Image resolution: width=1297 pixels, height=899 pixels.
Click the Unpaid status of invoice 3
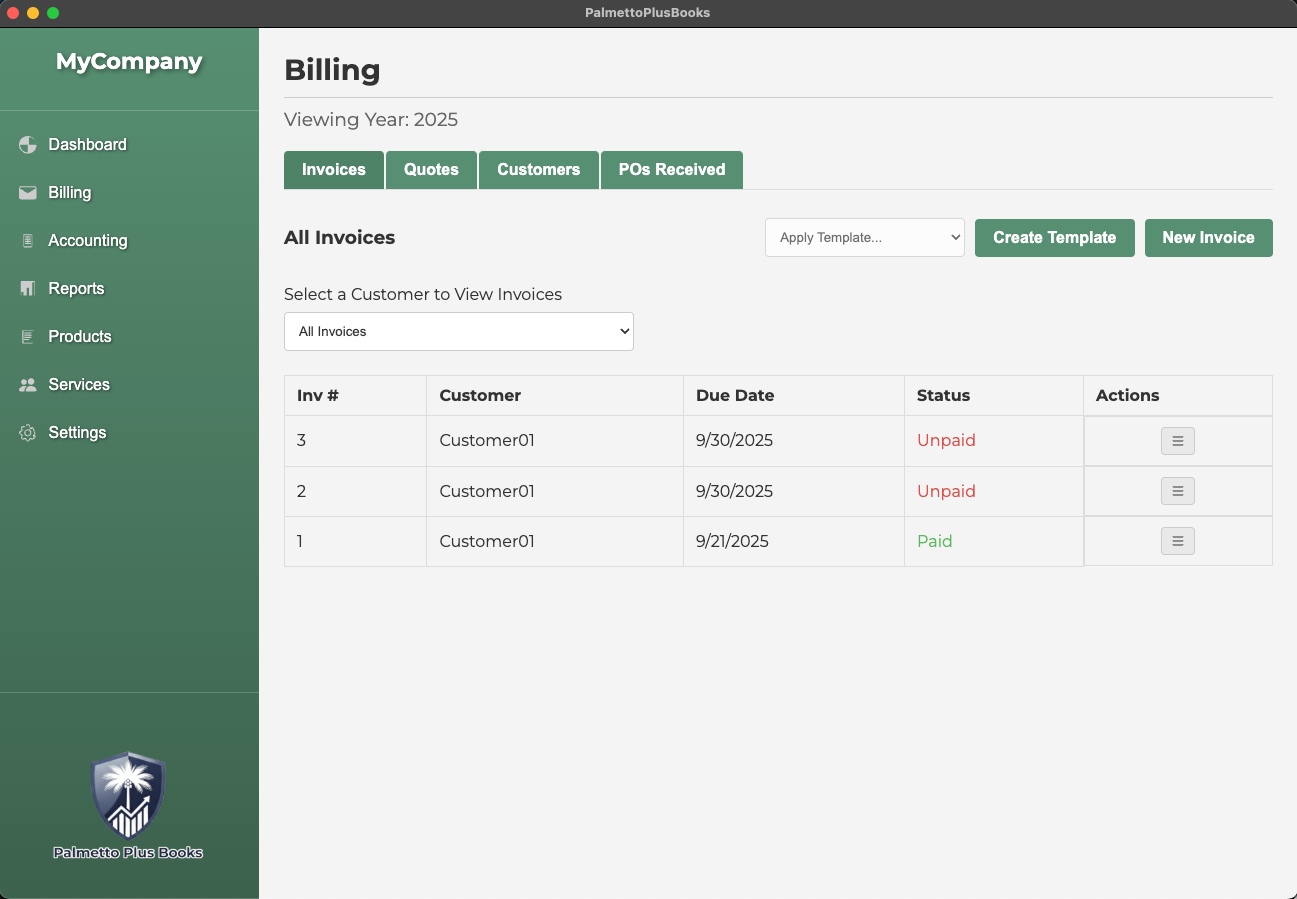click(946, 441)
